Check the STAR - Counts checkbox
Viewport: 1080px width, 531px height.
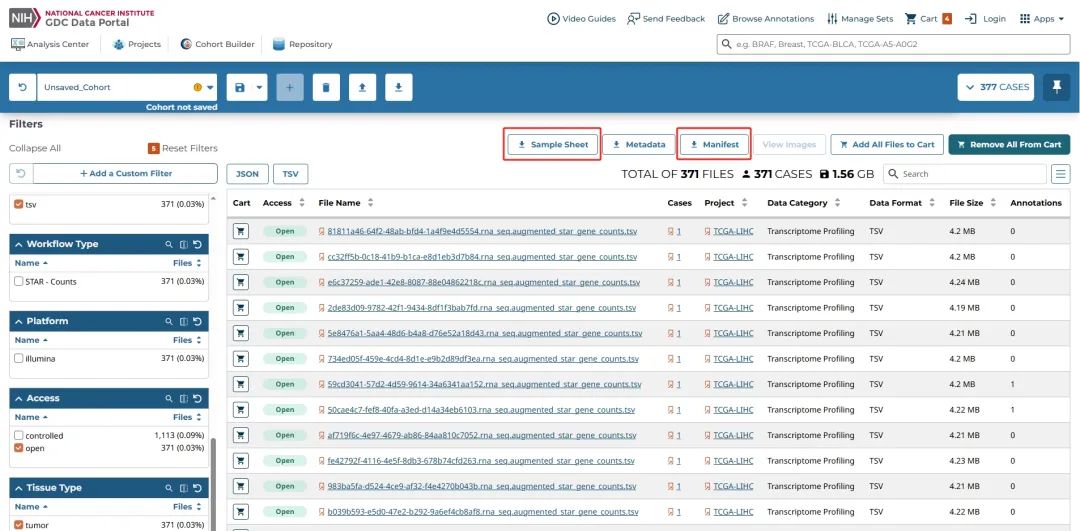point(19,282)
